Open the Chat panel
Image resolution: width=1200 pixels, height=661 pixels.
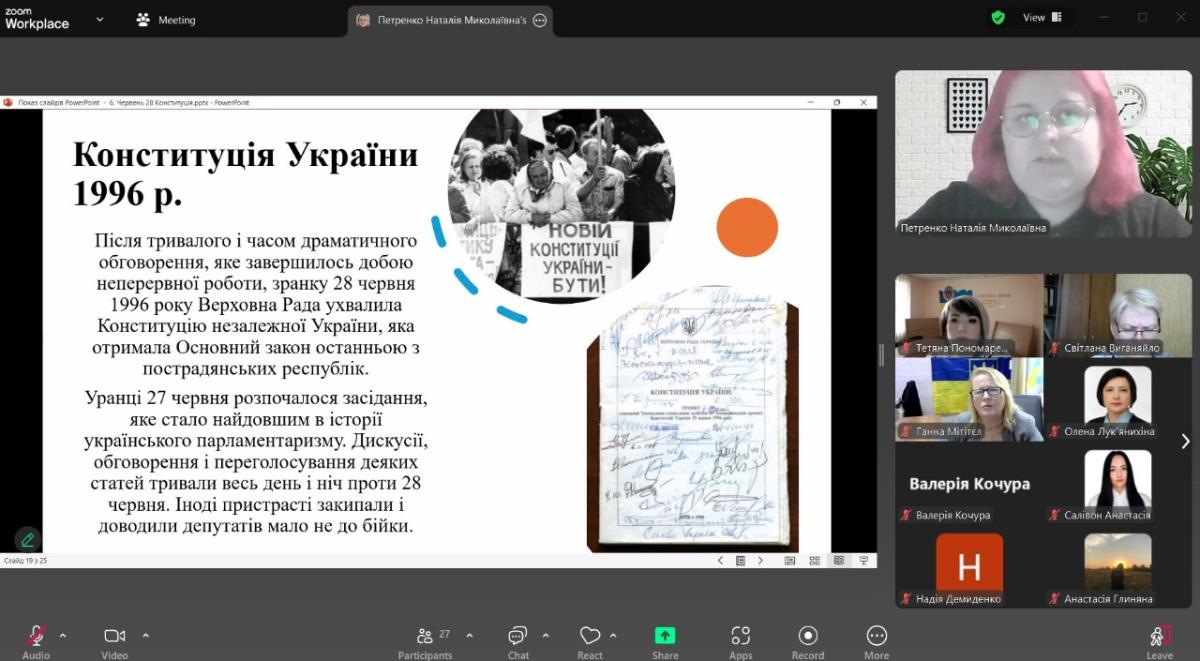pyautogui.click(x=518, y=637)
